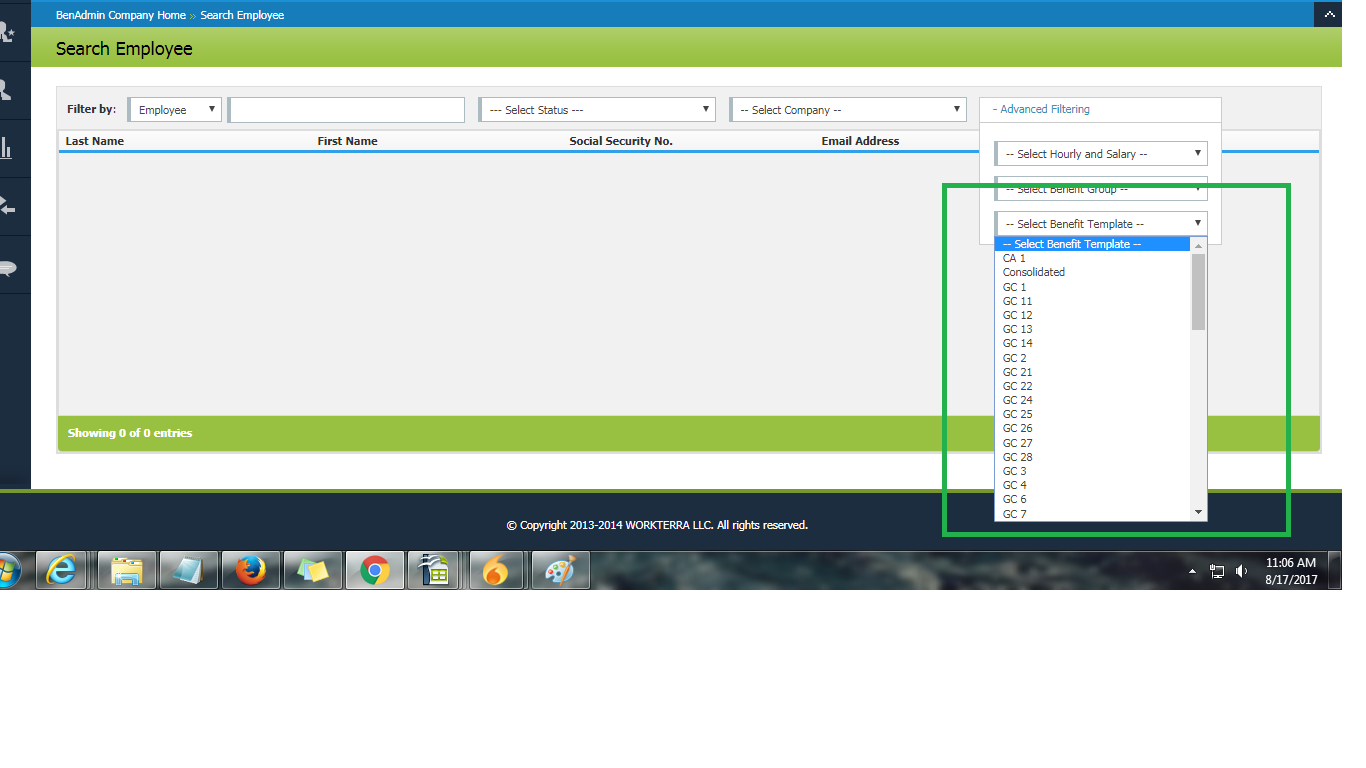1366x768 pixels.
Task: Open Internet Explorer from the taskbar
Action: click(62, 570)
